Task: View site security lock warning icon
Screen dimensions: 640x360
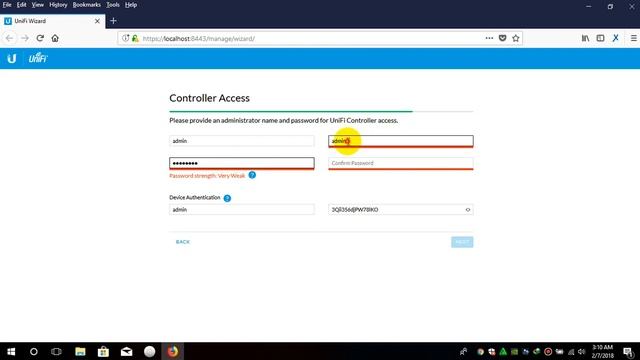Action: click(135, 38)
